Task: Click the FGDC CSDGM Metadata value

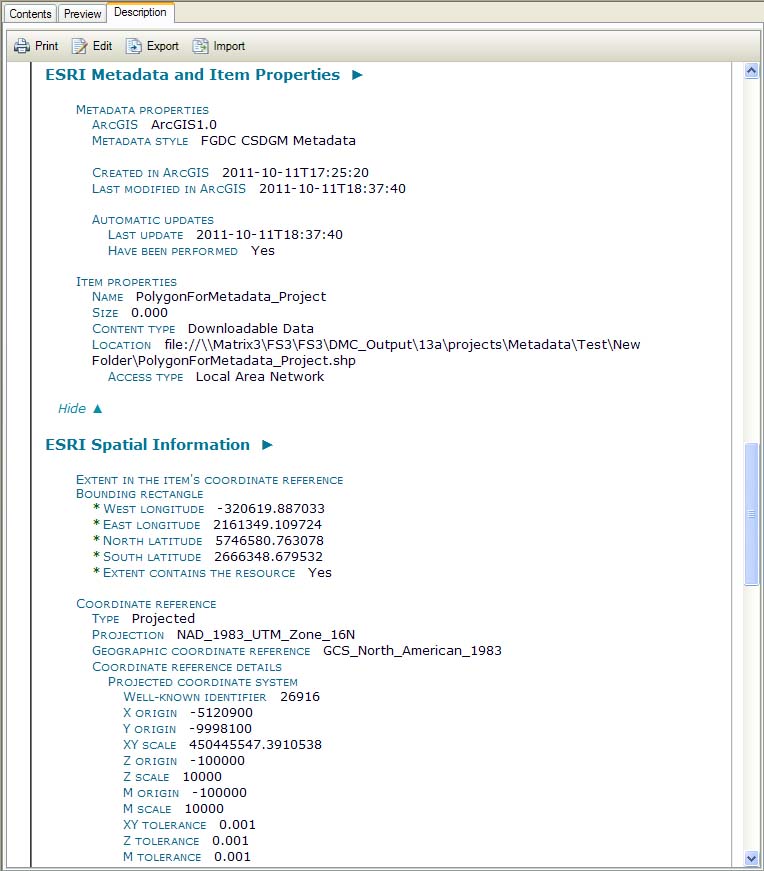Action: pyautogui.click(x=278, y=141)
